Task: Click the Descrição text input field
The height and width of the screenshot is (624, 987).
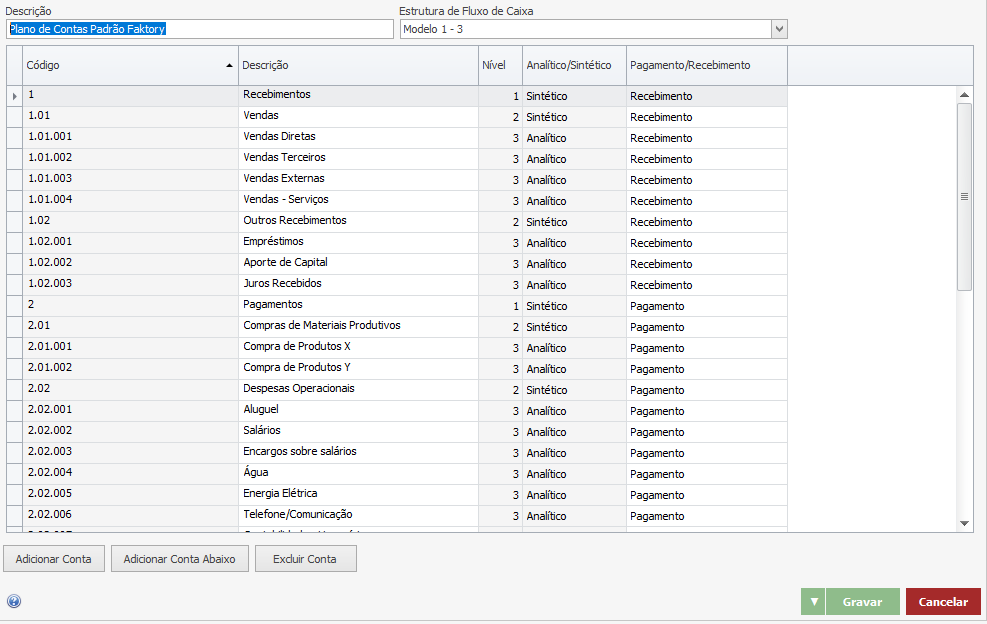Action: point(199,29)
